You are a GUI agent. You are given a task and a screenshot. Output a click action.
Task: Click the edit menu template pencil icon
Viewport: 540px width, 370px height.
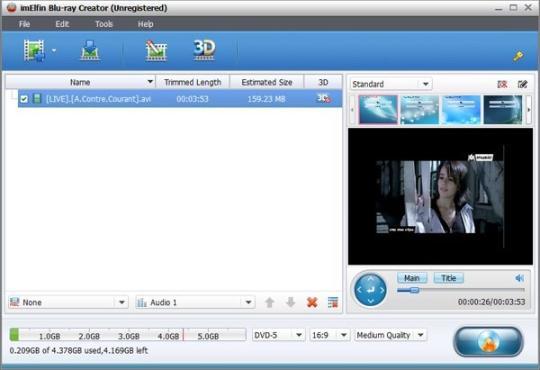[x=522, y=84]
